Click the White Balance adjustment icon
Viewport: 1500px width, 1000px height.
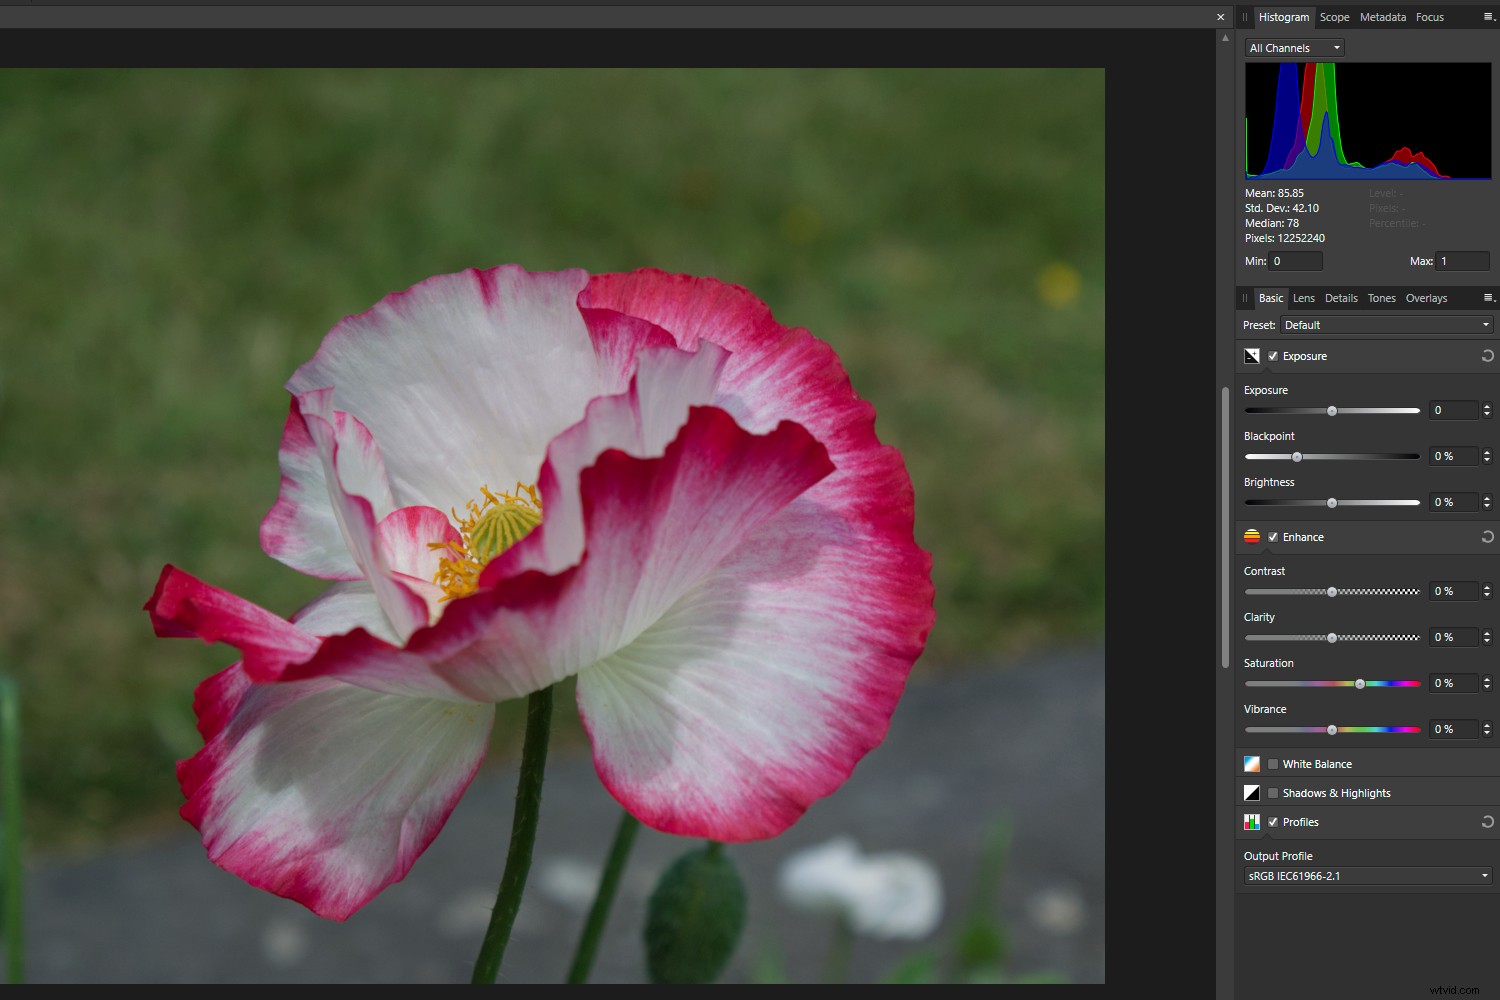click(1252, 763)
